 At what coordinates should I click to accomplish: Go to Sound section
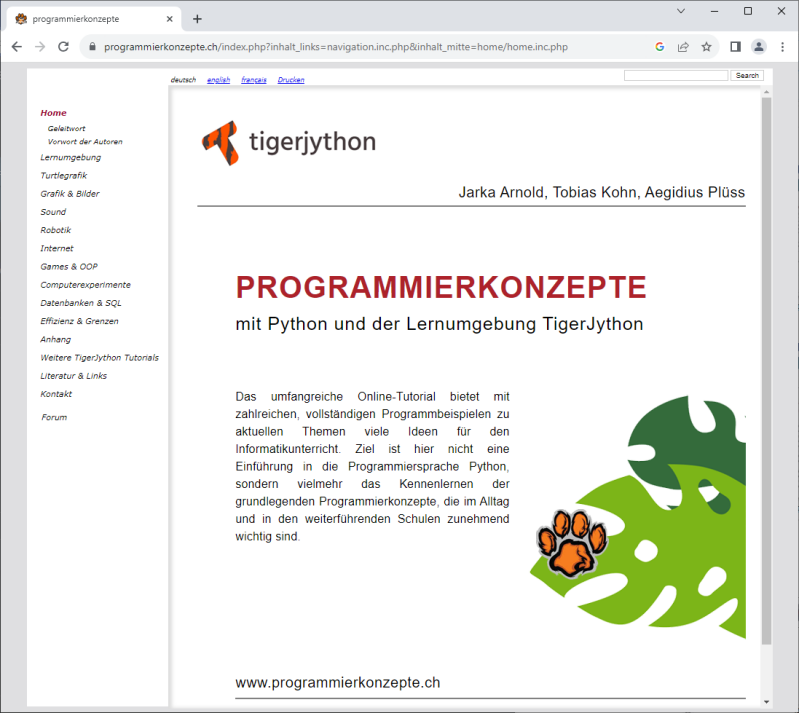(53, 212)
